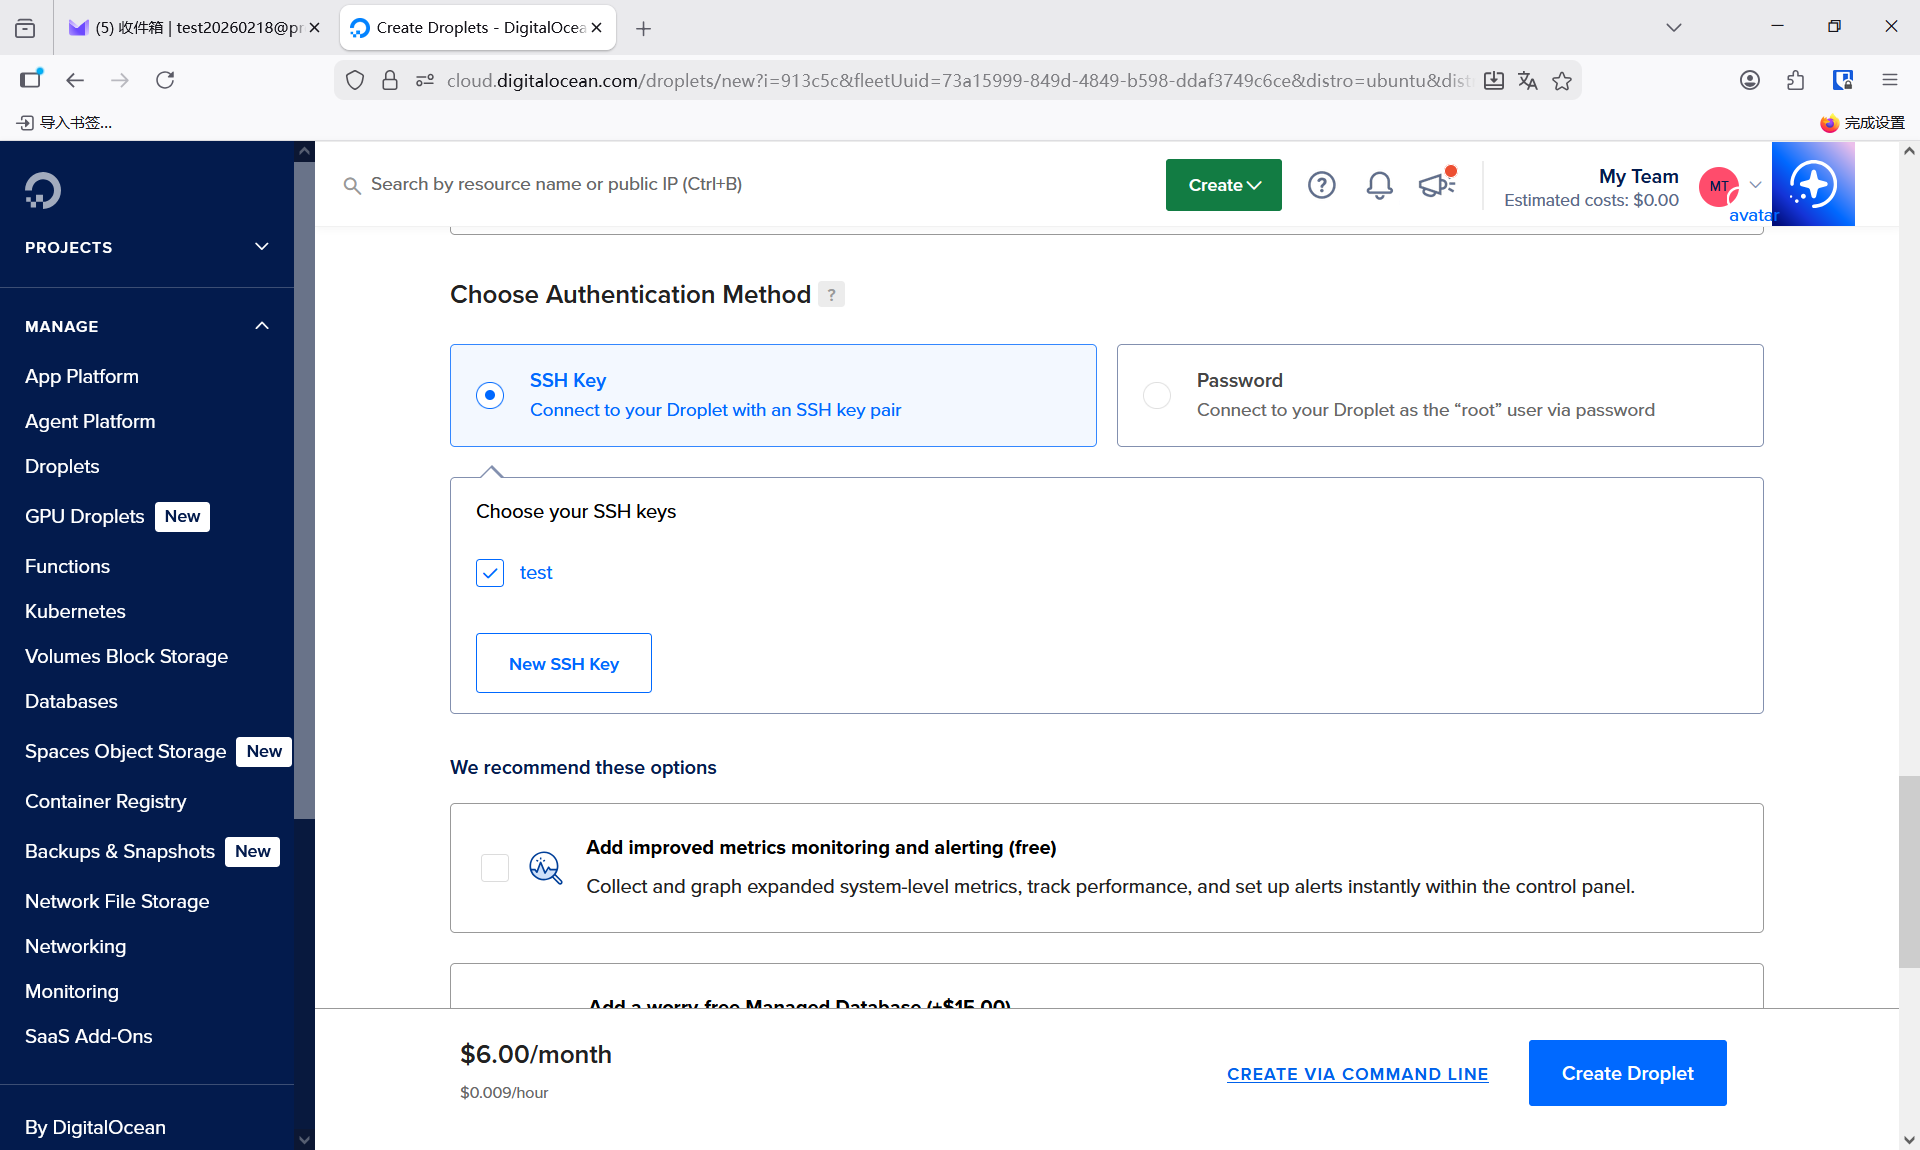Go to Droplets in sidebar

click(x=62, y=466)
